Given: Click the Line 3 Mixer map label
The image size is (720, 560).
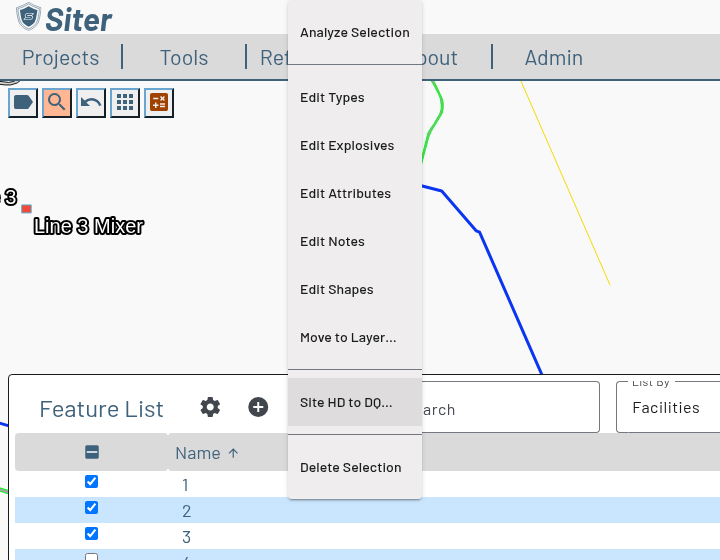Looking at the screenshot, I should [x=89, y=226].
